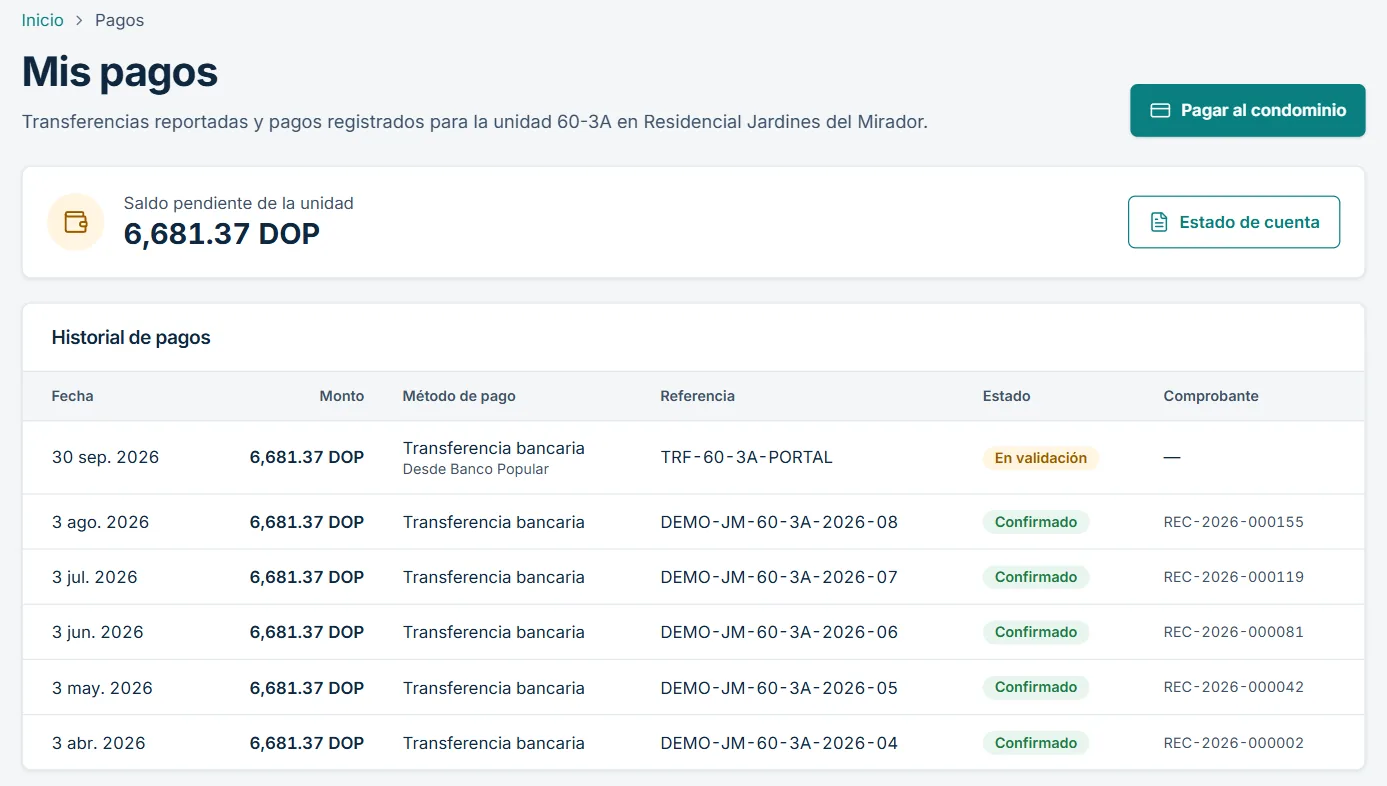Go to the Inicio breadcrumb link

coord(42,20)
